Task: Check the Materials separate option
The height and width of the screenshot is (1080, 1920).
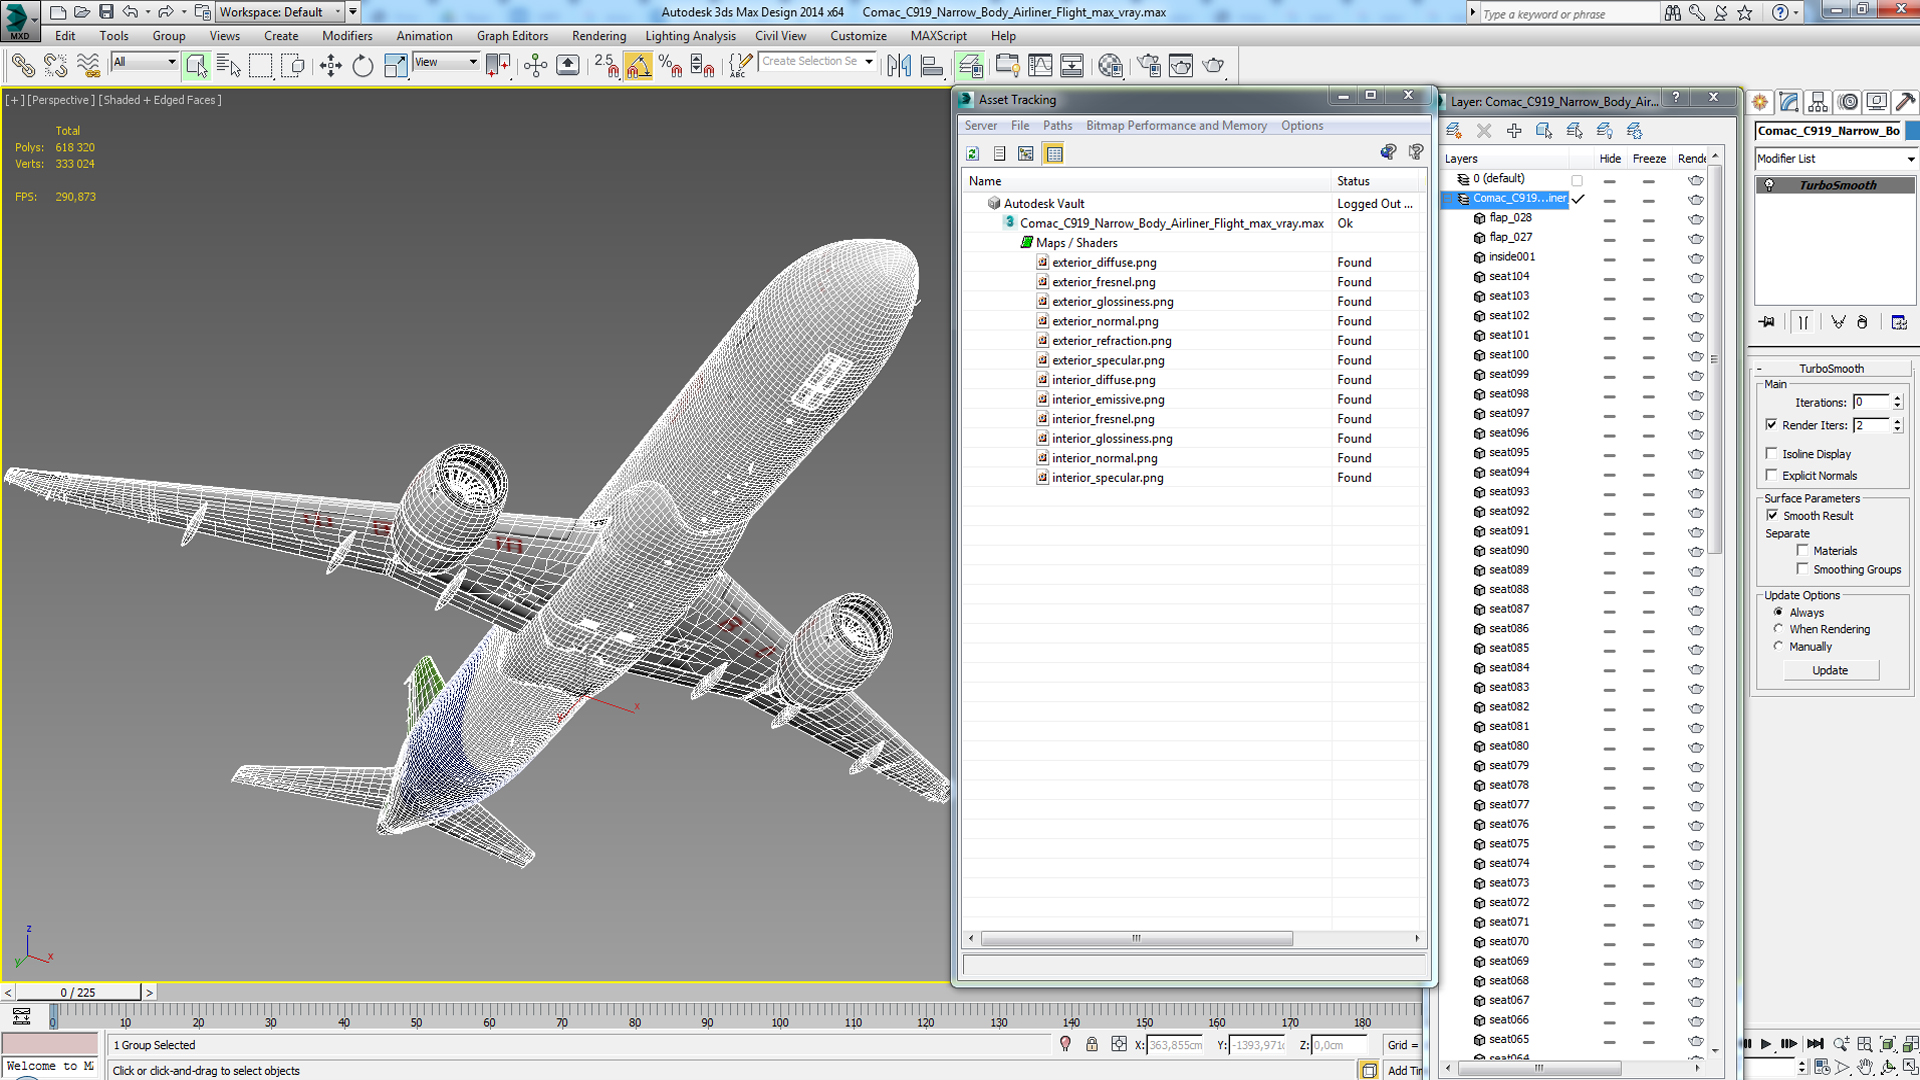Action: point(1803,550)
